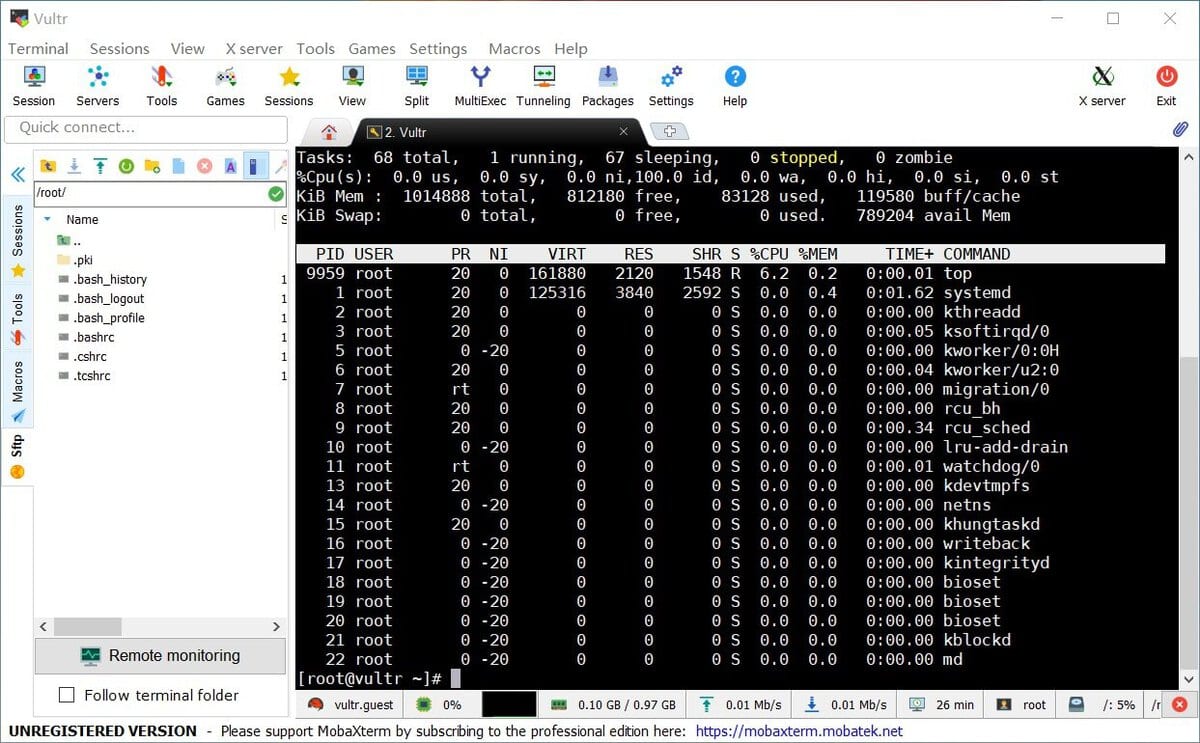1200x743 pixels.
Task: Open the Macros menu
Action: click(514, 48)
